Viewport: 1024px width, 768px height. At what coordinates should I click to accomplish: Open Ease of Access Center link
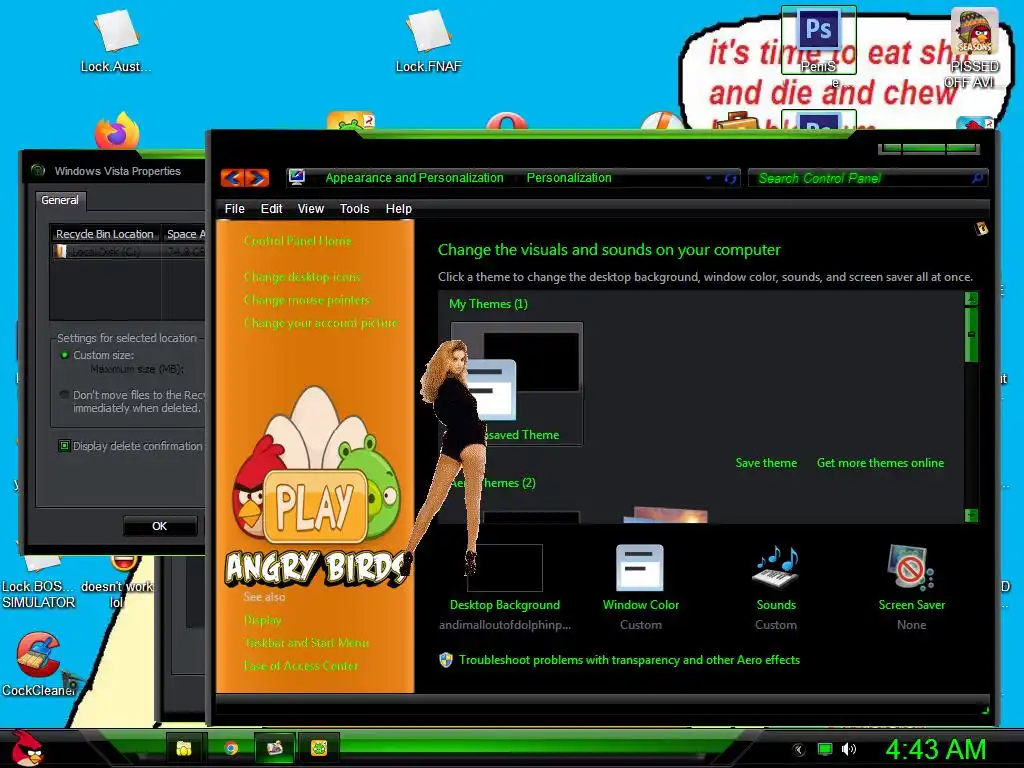coord(301,665)
